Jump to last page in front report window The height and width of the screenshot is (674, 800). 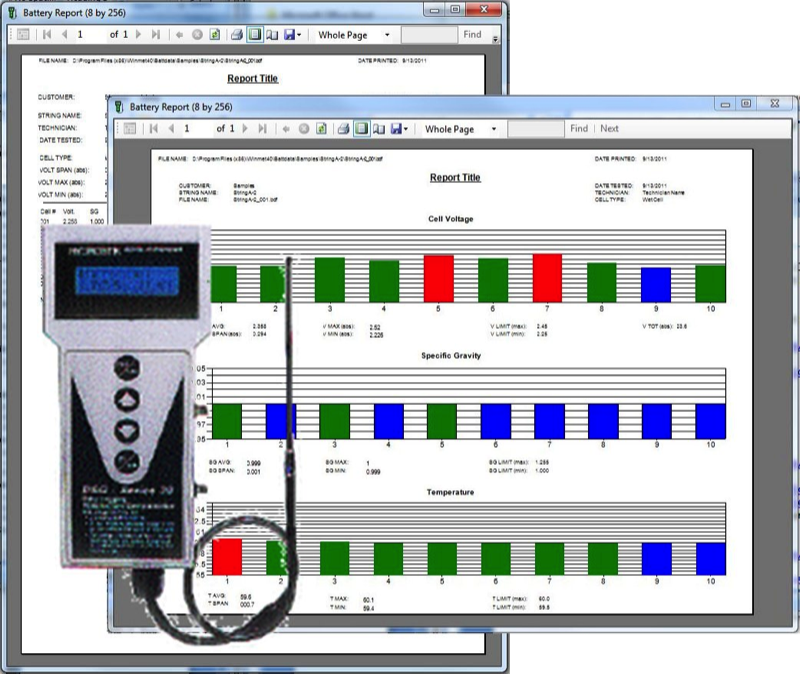point(262,129)
